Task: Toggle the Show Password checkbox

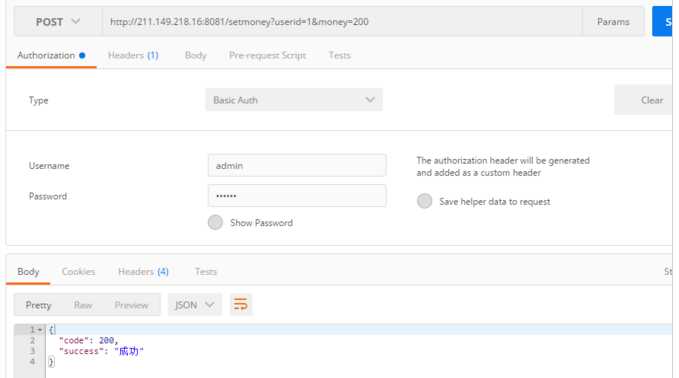Action: 215,223
